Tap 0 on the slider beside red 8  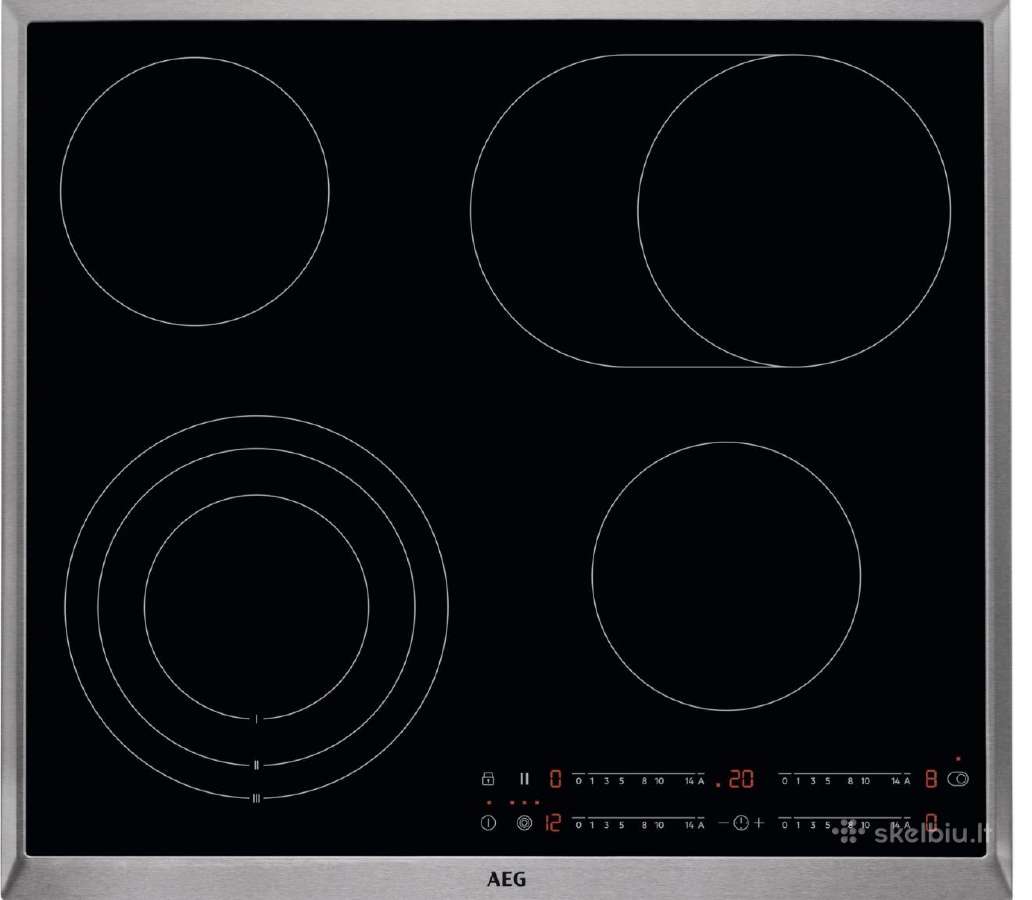(785, 781)
